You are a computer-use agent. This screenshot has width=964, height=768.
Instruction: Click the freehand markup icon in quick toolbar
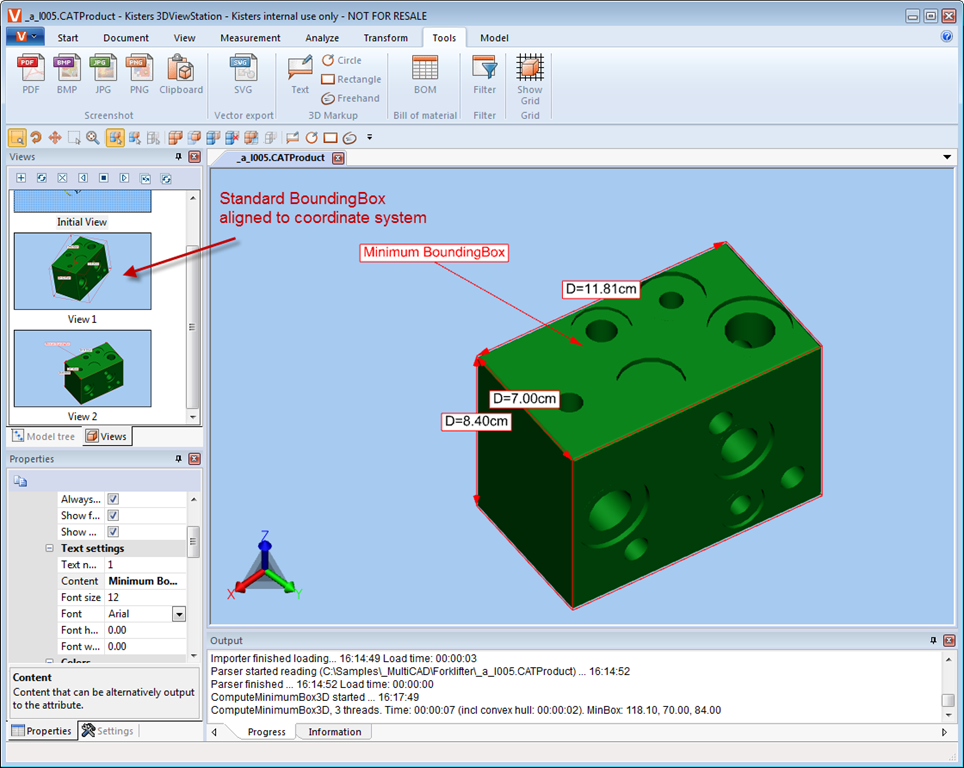click(x=350, y=138)
